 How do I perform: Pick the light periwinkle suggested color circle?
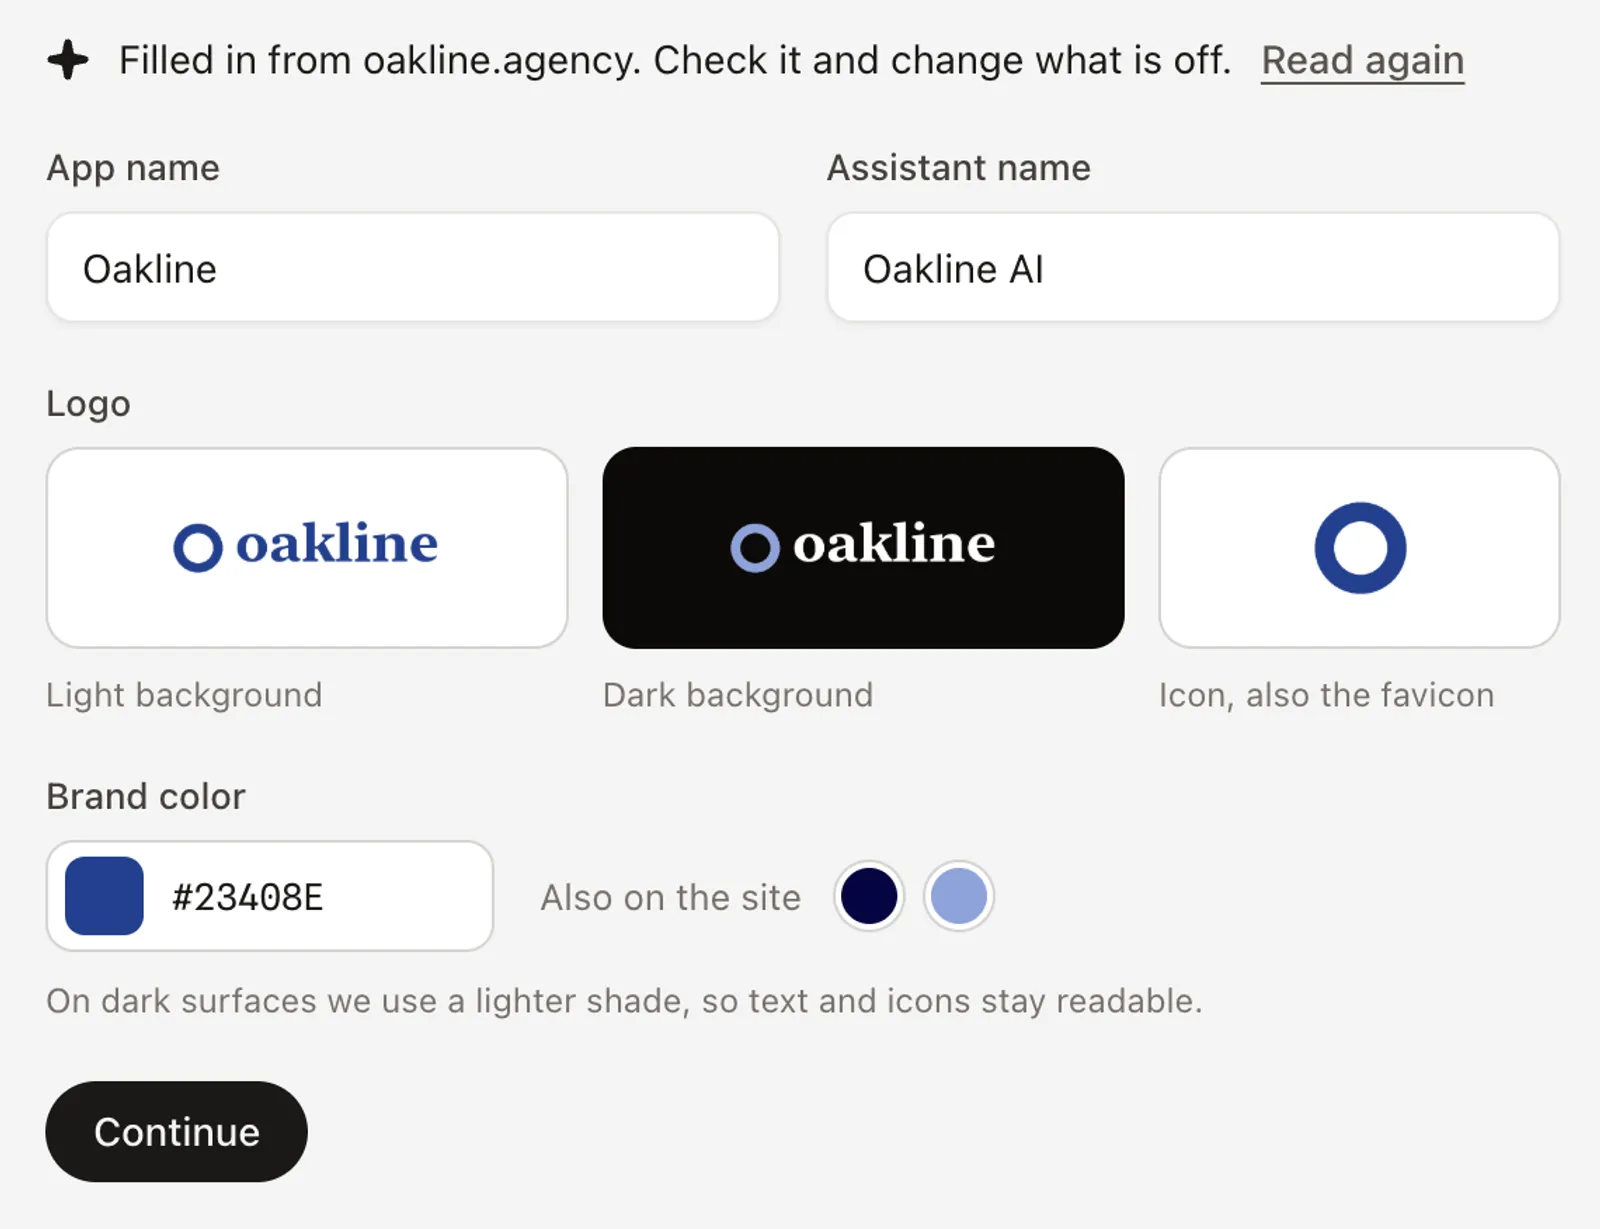pos(959,896)
